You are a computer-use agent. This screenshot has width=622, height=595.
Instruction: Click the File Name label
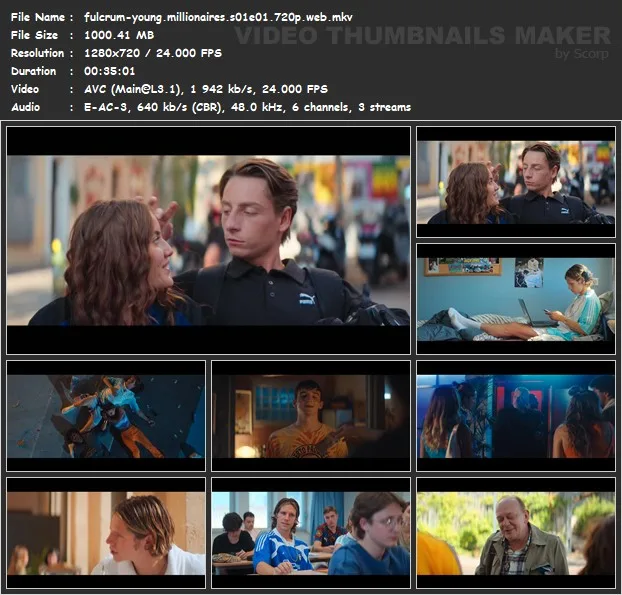pos(38,17)
